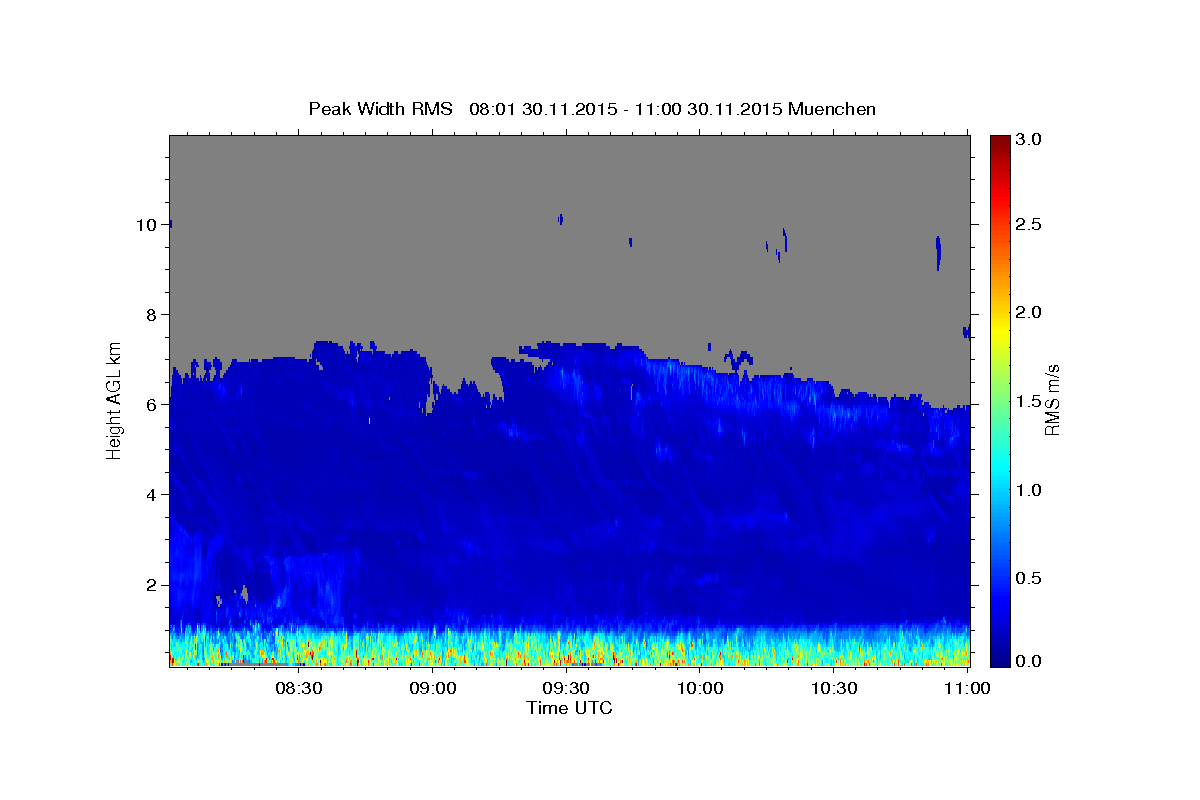Click the '10:30' time tick label

pyautogui.click(x=834, y=688)
